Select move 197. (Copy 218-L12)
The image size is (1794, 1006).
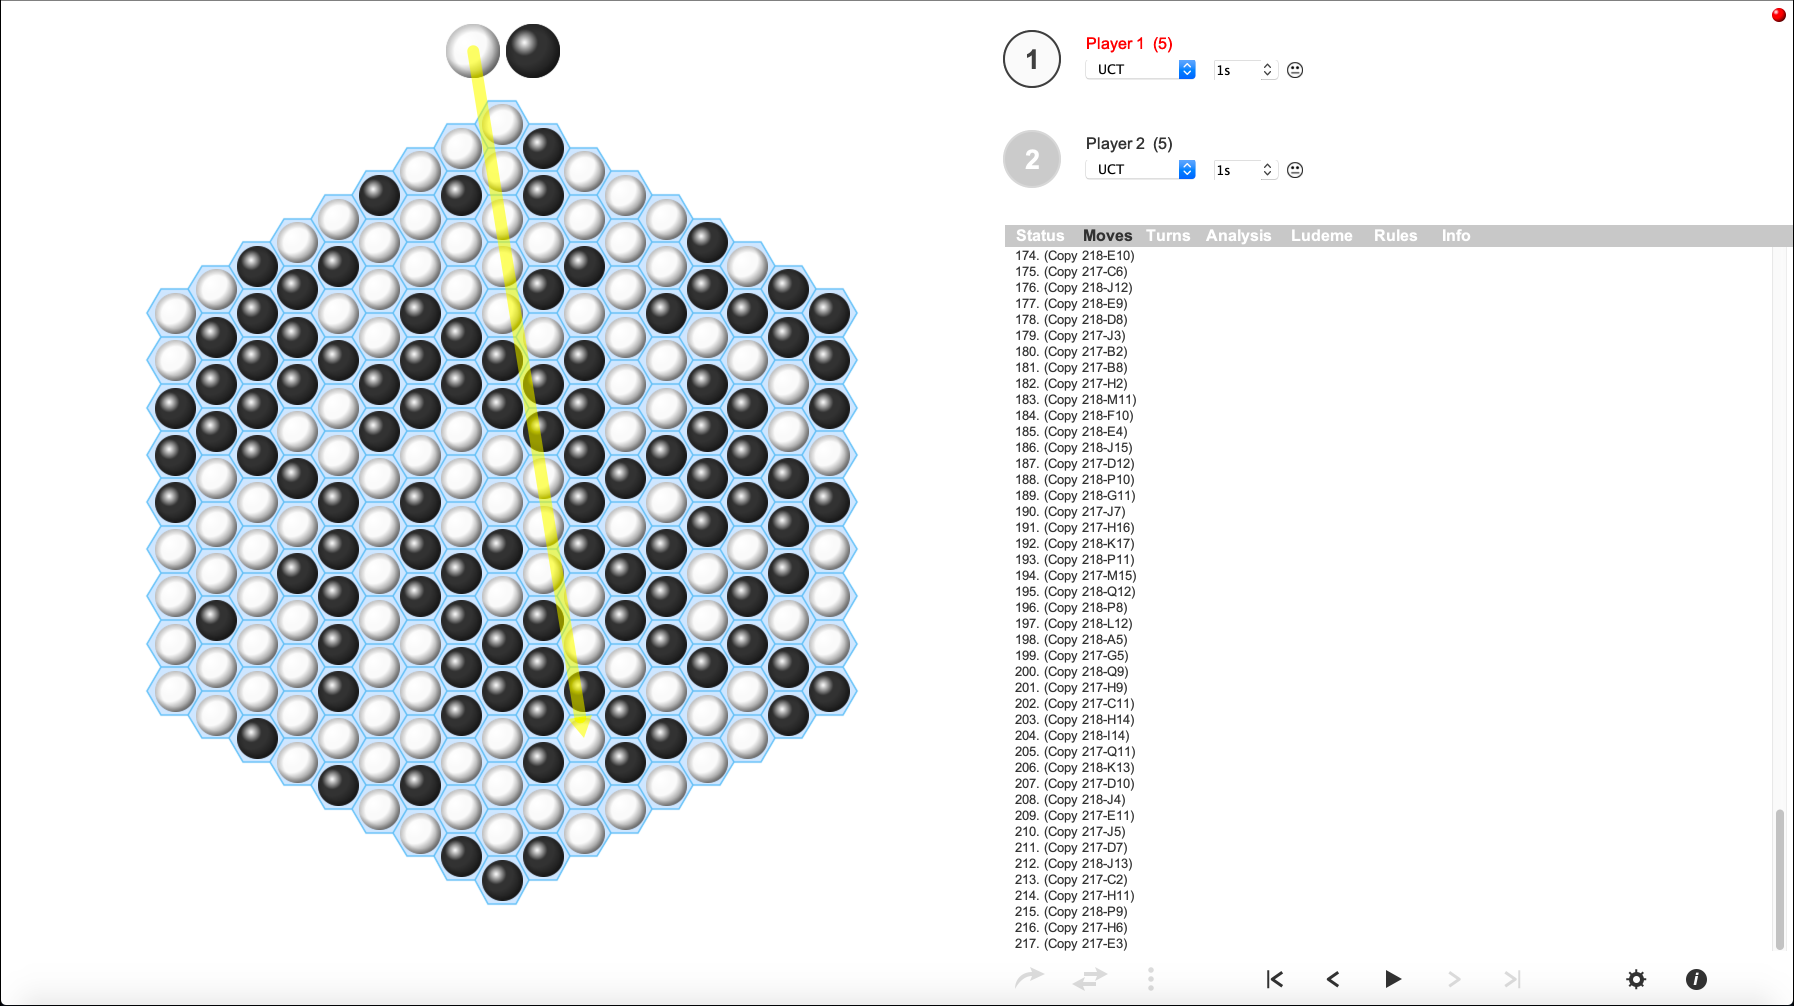(1074, 624)
